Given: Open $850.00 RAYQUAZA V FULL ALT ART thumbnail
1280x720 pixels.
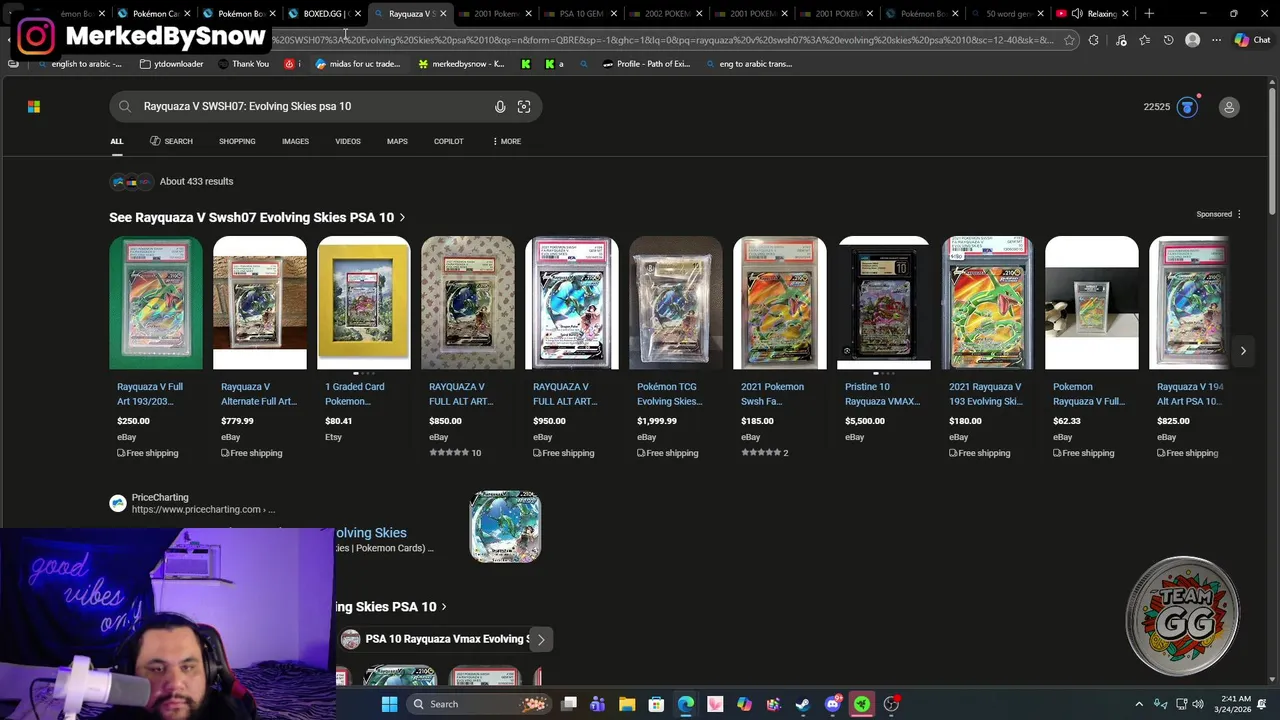Looking at the screenshot, I should point(468,303).
